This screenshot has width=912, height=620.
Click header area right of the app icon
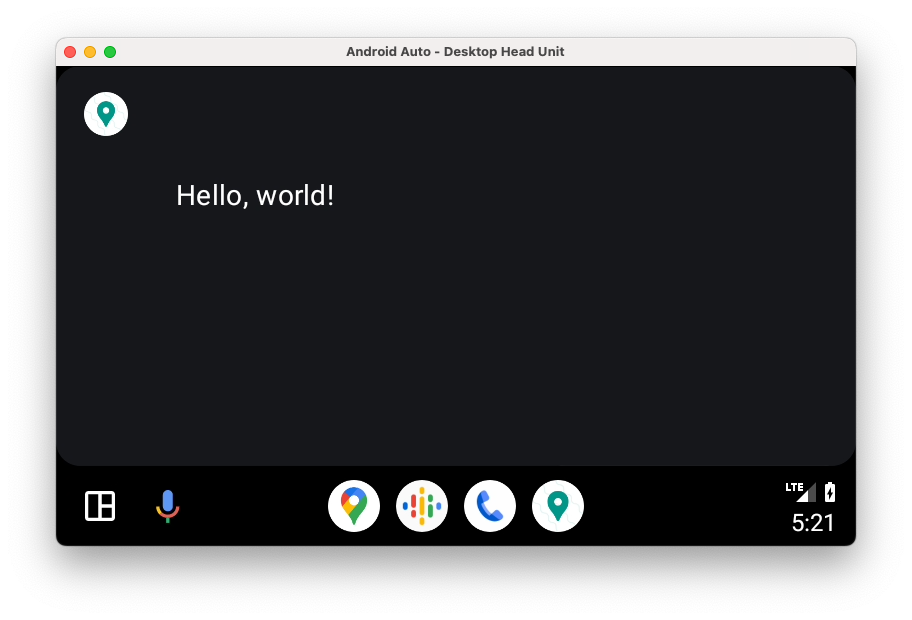coord(450,114)
